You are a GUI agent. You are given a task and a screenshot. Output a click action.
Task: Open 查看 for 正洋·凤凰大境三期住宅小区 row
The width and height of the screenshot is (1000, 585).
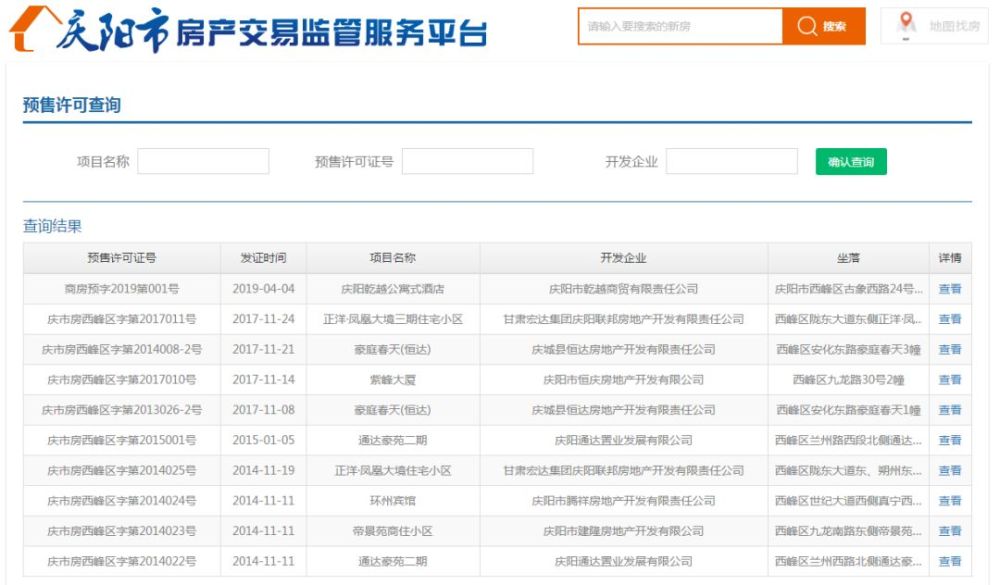coord(950,319)
